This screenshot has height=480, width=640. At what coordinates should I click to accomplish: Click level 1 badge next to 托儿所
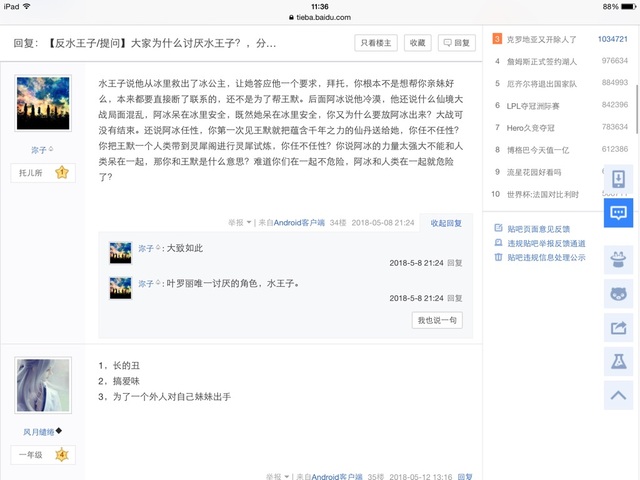click(x=61, y=172)
